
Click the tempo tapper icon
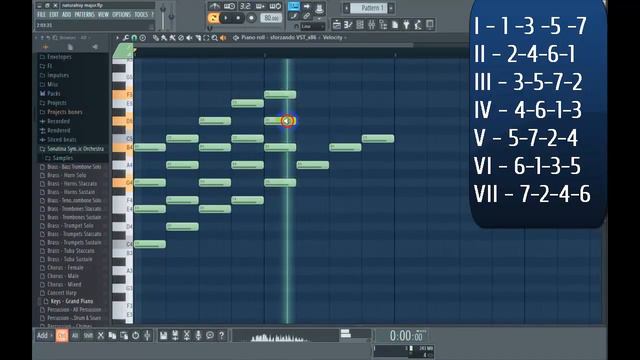click(418, 25)
